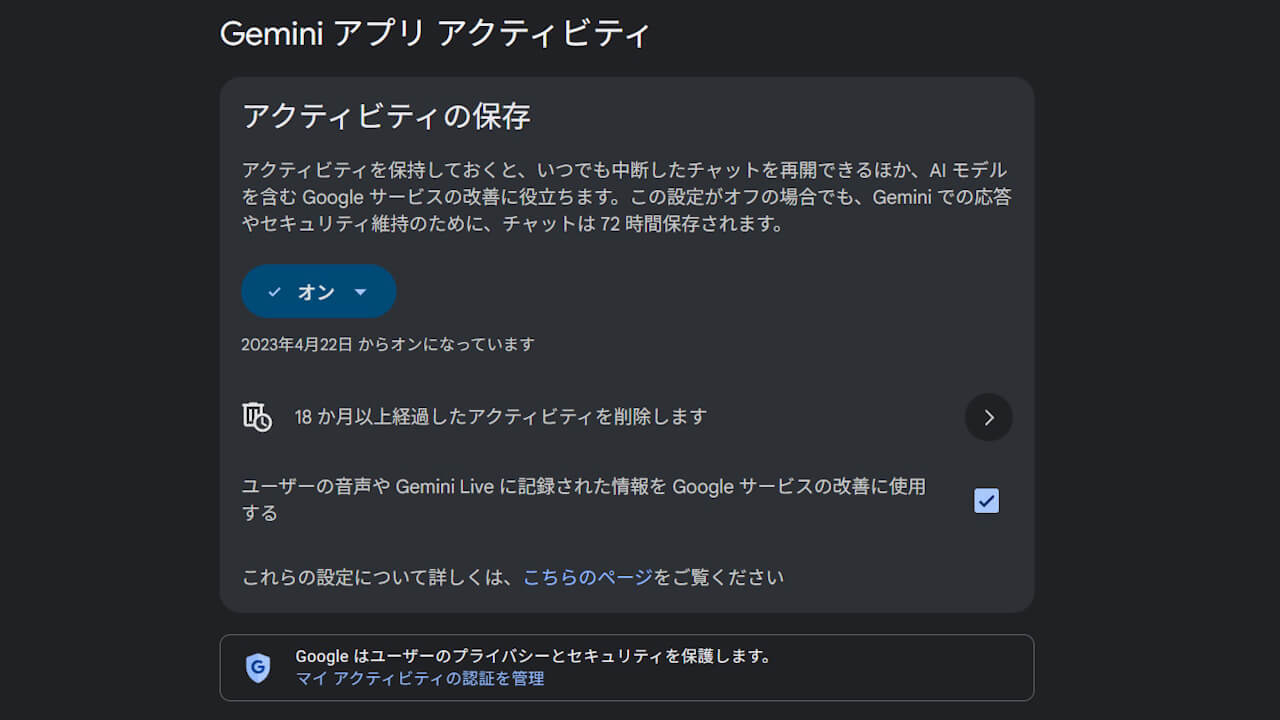Click the ユーザーの音声や Gemini Live description text
The height and width of the screenshot is (720, 1280).
point(584,500)
